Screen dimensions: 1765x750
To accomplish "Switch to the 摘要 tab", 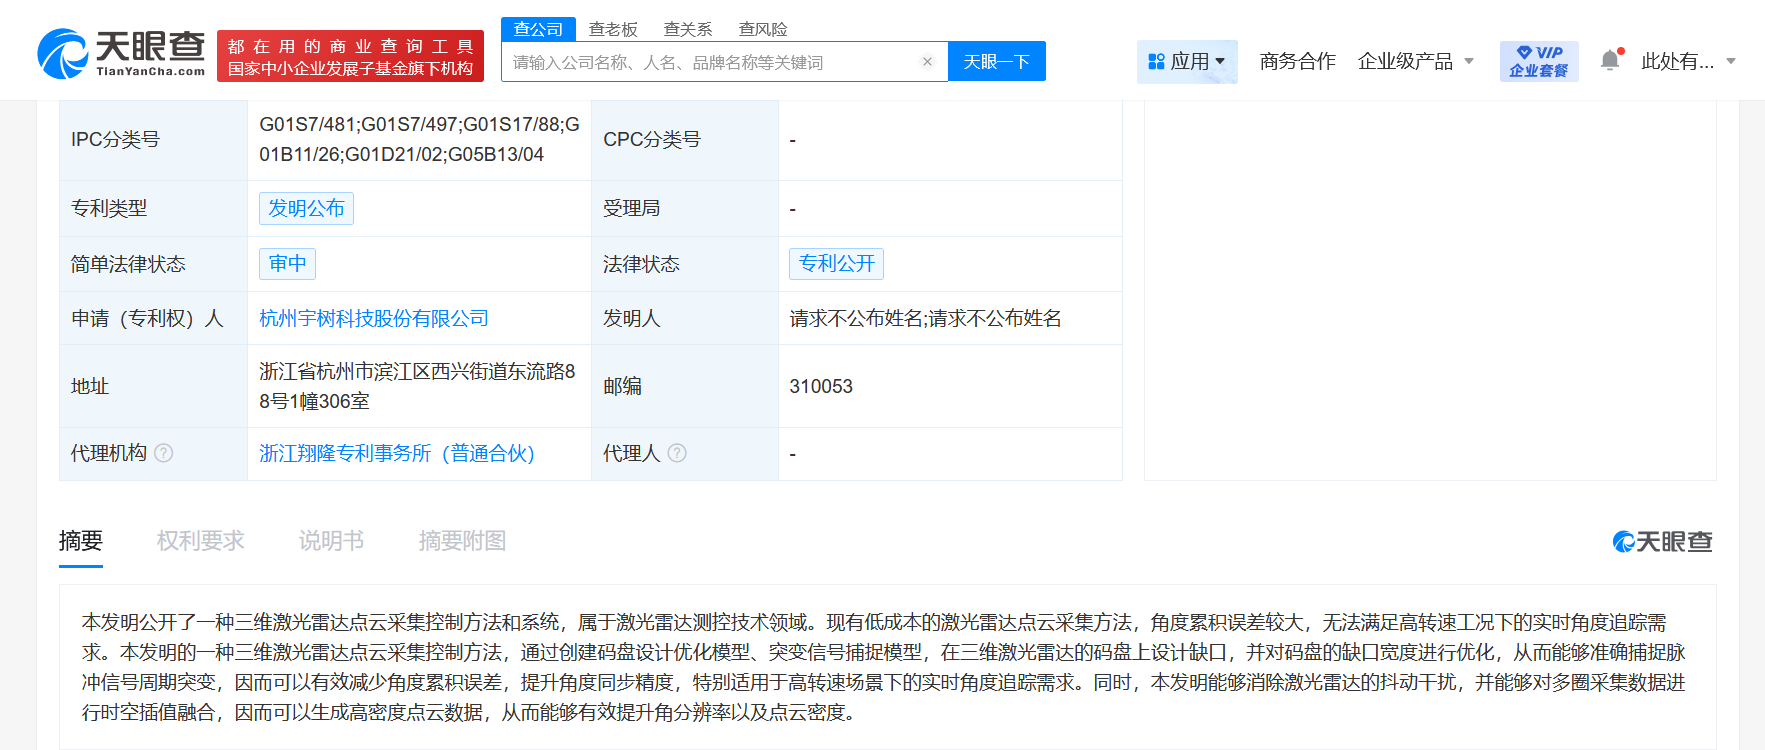I will coord(81,541).
